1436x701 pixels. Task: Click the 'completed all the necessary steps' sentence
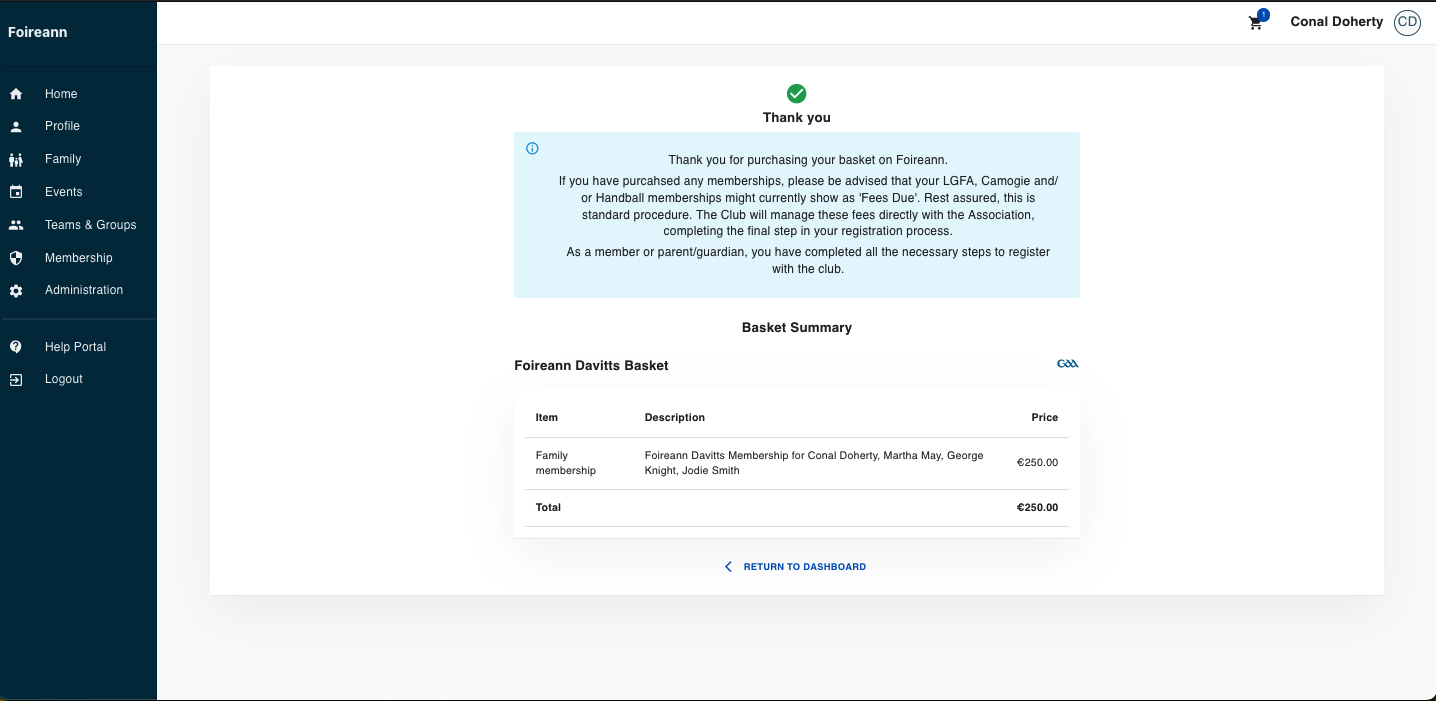[x=808, y=260]
